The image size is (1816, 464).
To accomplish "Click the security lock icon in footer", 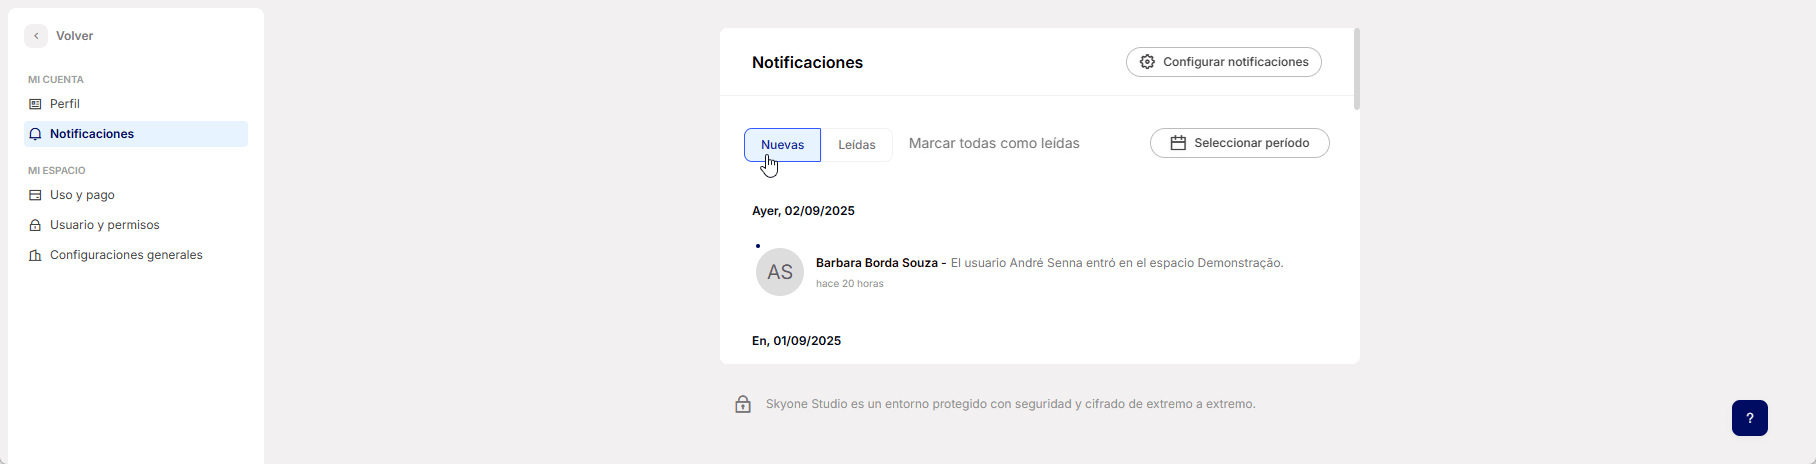I will tap(743, 404).
